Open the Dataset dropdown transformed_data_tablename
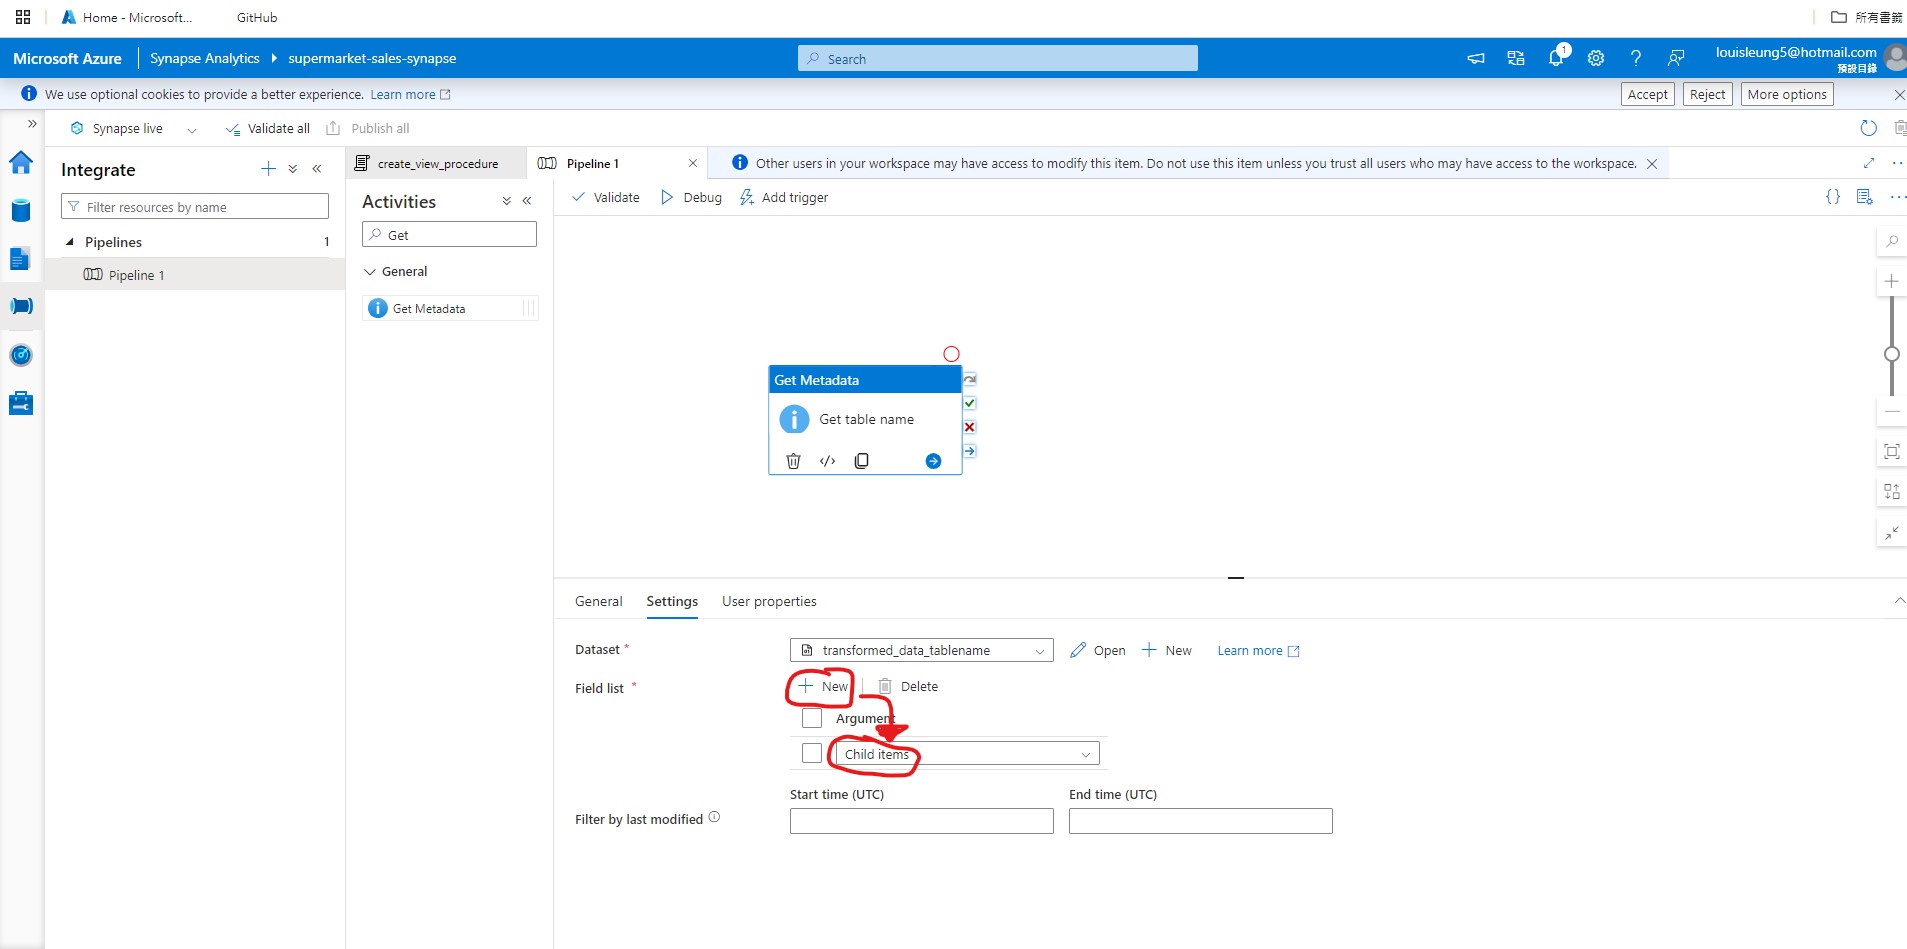1907x949 pixels. click(x=1038, y=650)
